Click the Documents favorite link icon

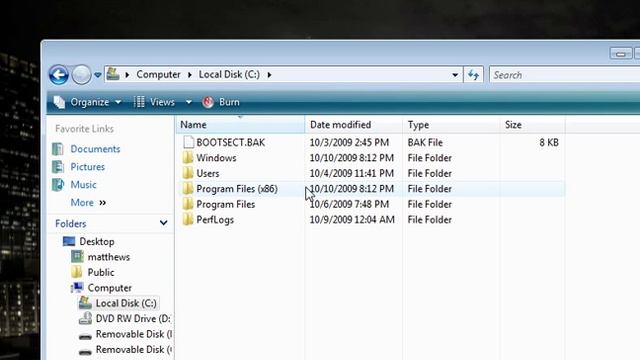click(x=58, y=149)
